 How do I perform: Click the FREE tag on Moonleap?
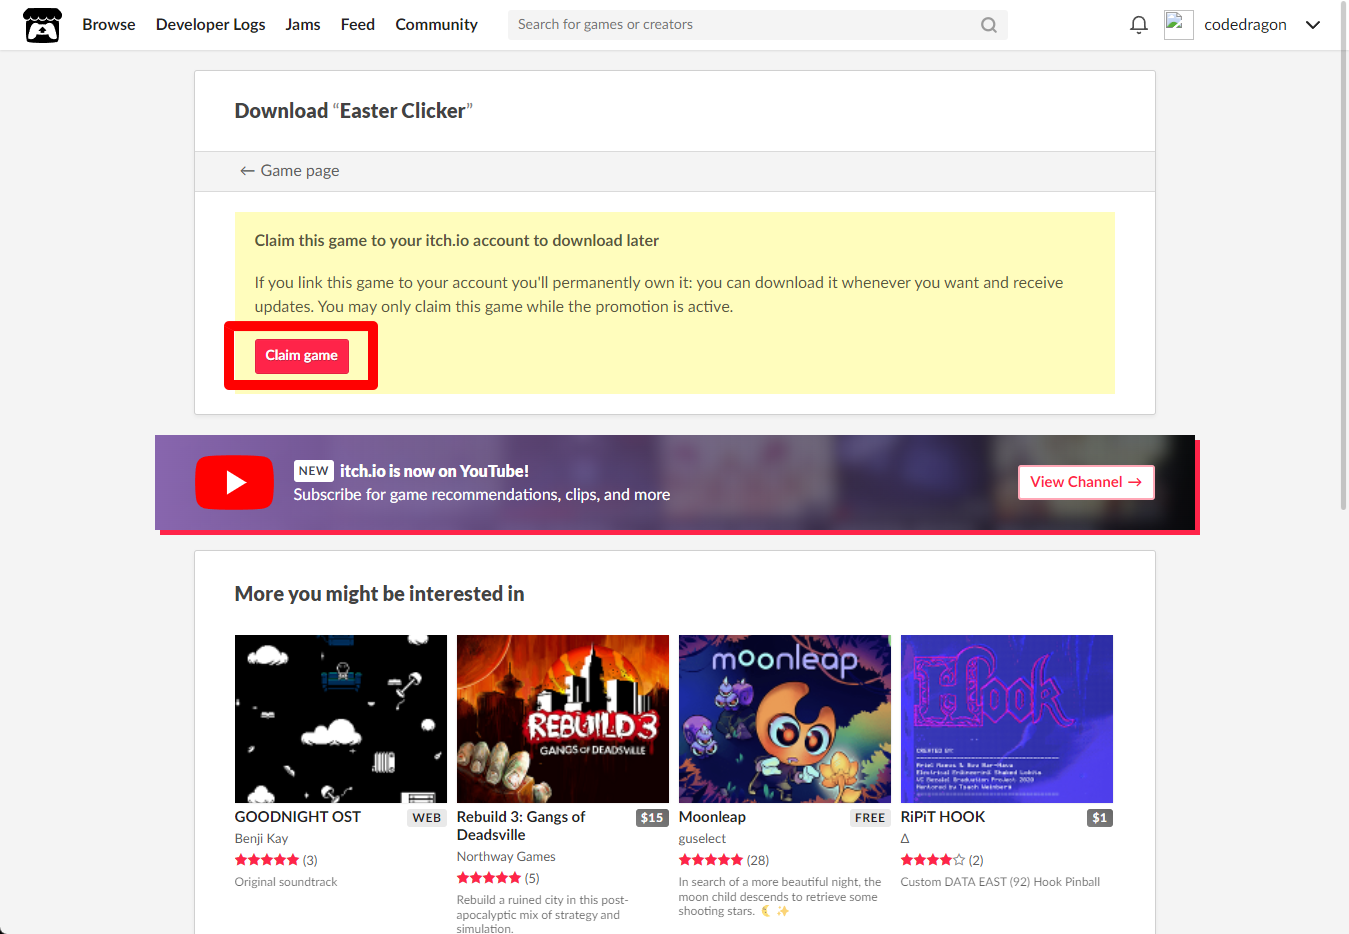tap(870, 818)
